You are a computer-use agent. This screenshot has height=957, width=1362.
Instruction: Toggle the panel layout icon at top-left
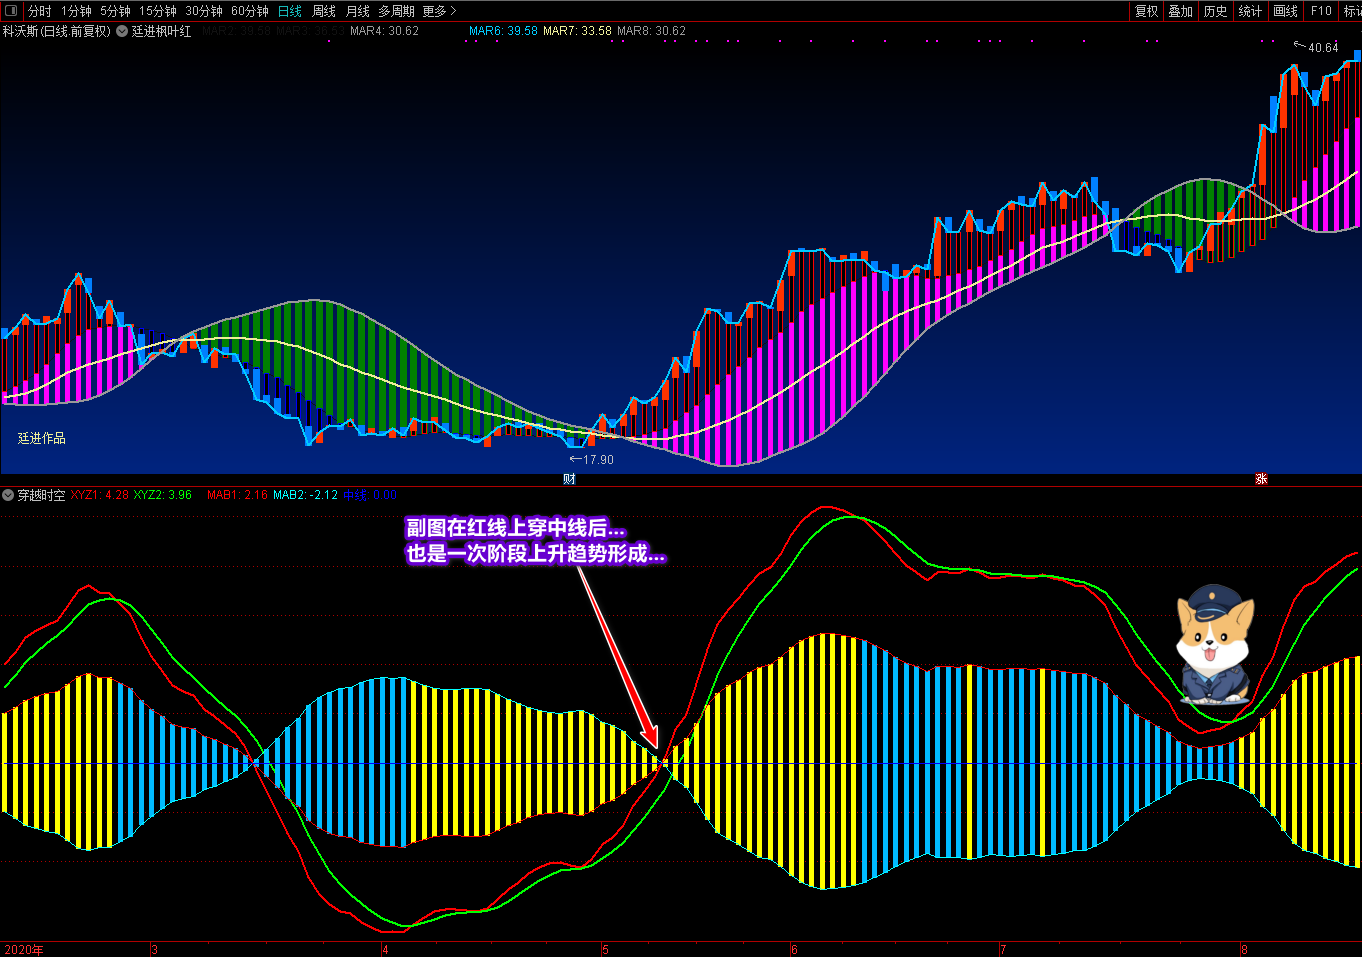click(11, 11)
